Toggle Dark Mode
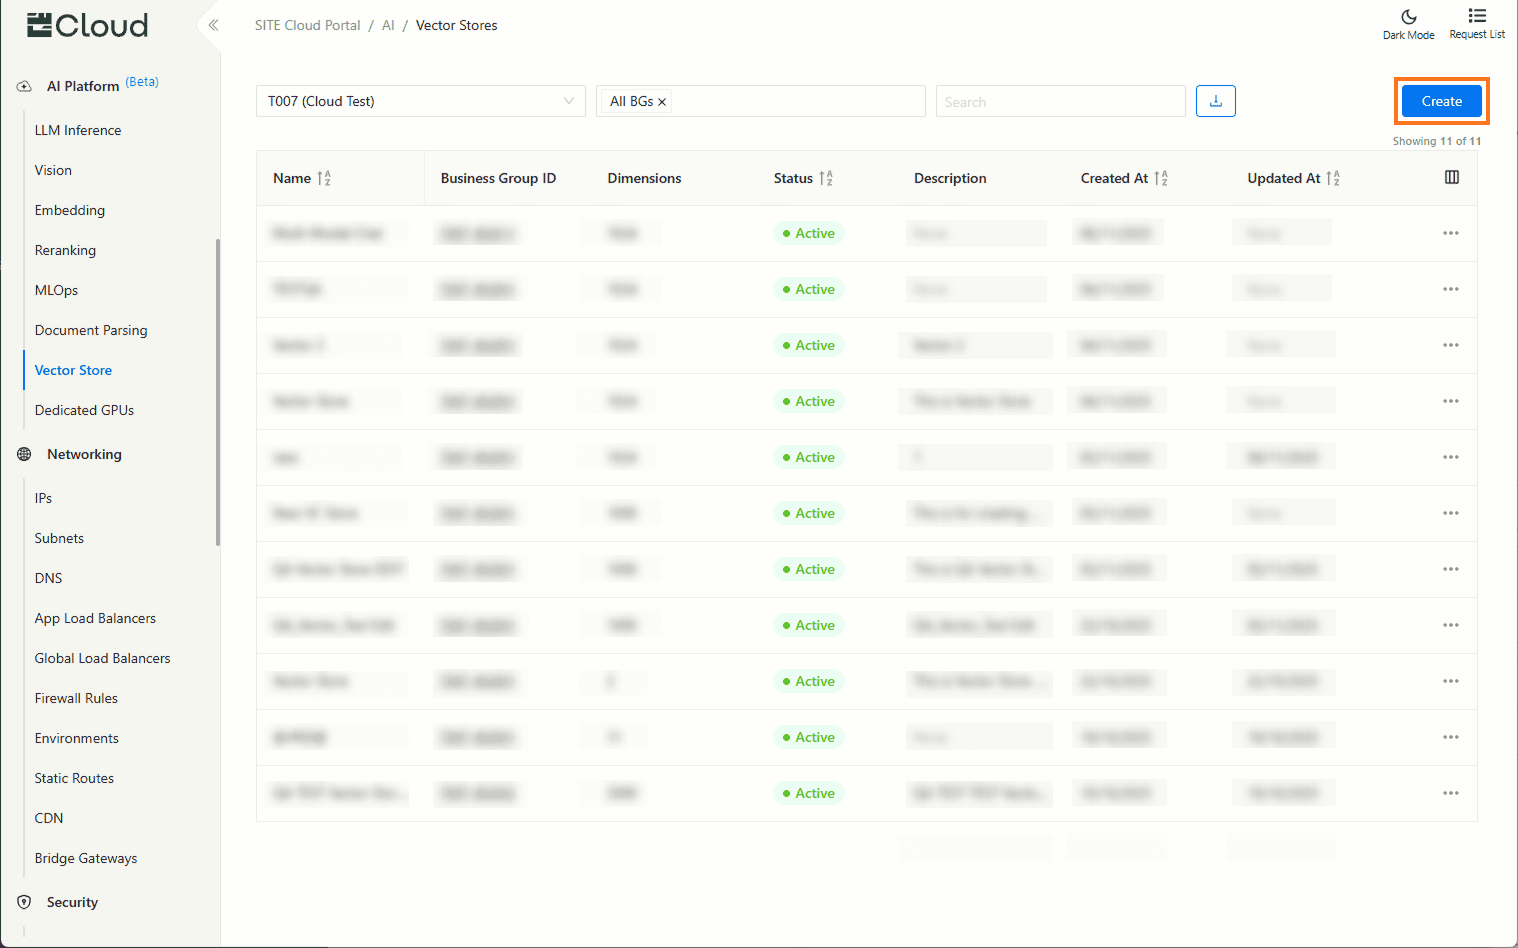Screen dimensions: 1518x948 pyautogui.click(x=1408, y=24)
